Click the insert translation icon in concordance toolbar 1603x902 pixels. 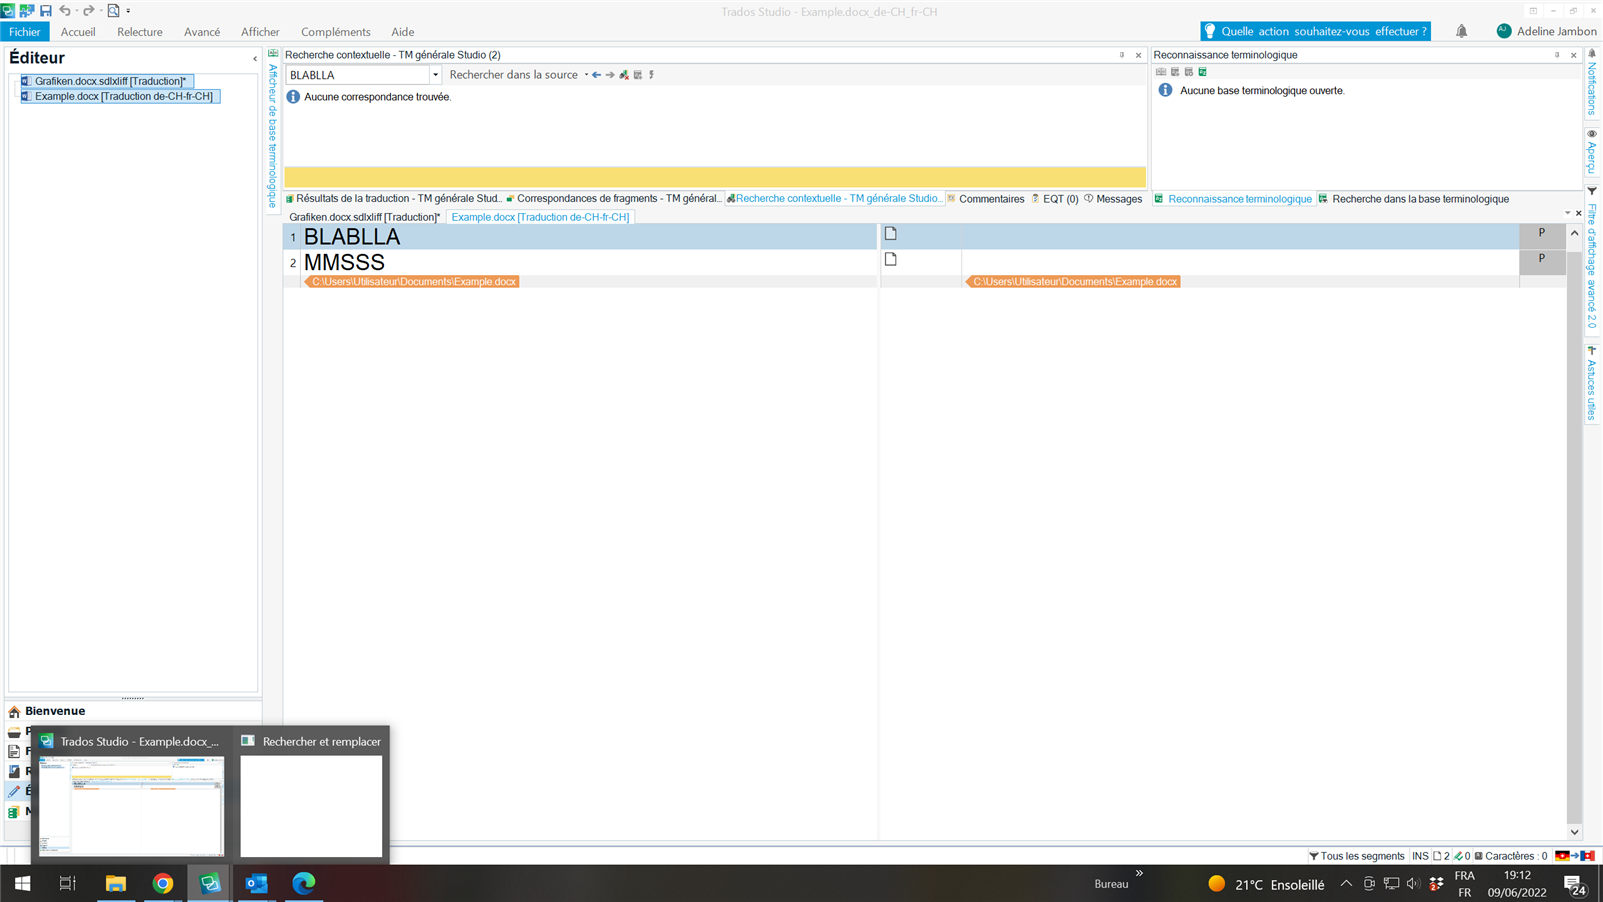pos(624,75)
